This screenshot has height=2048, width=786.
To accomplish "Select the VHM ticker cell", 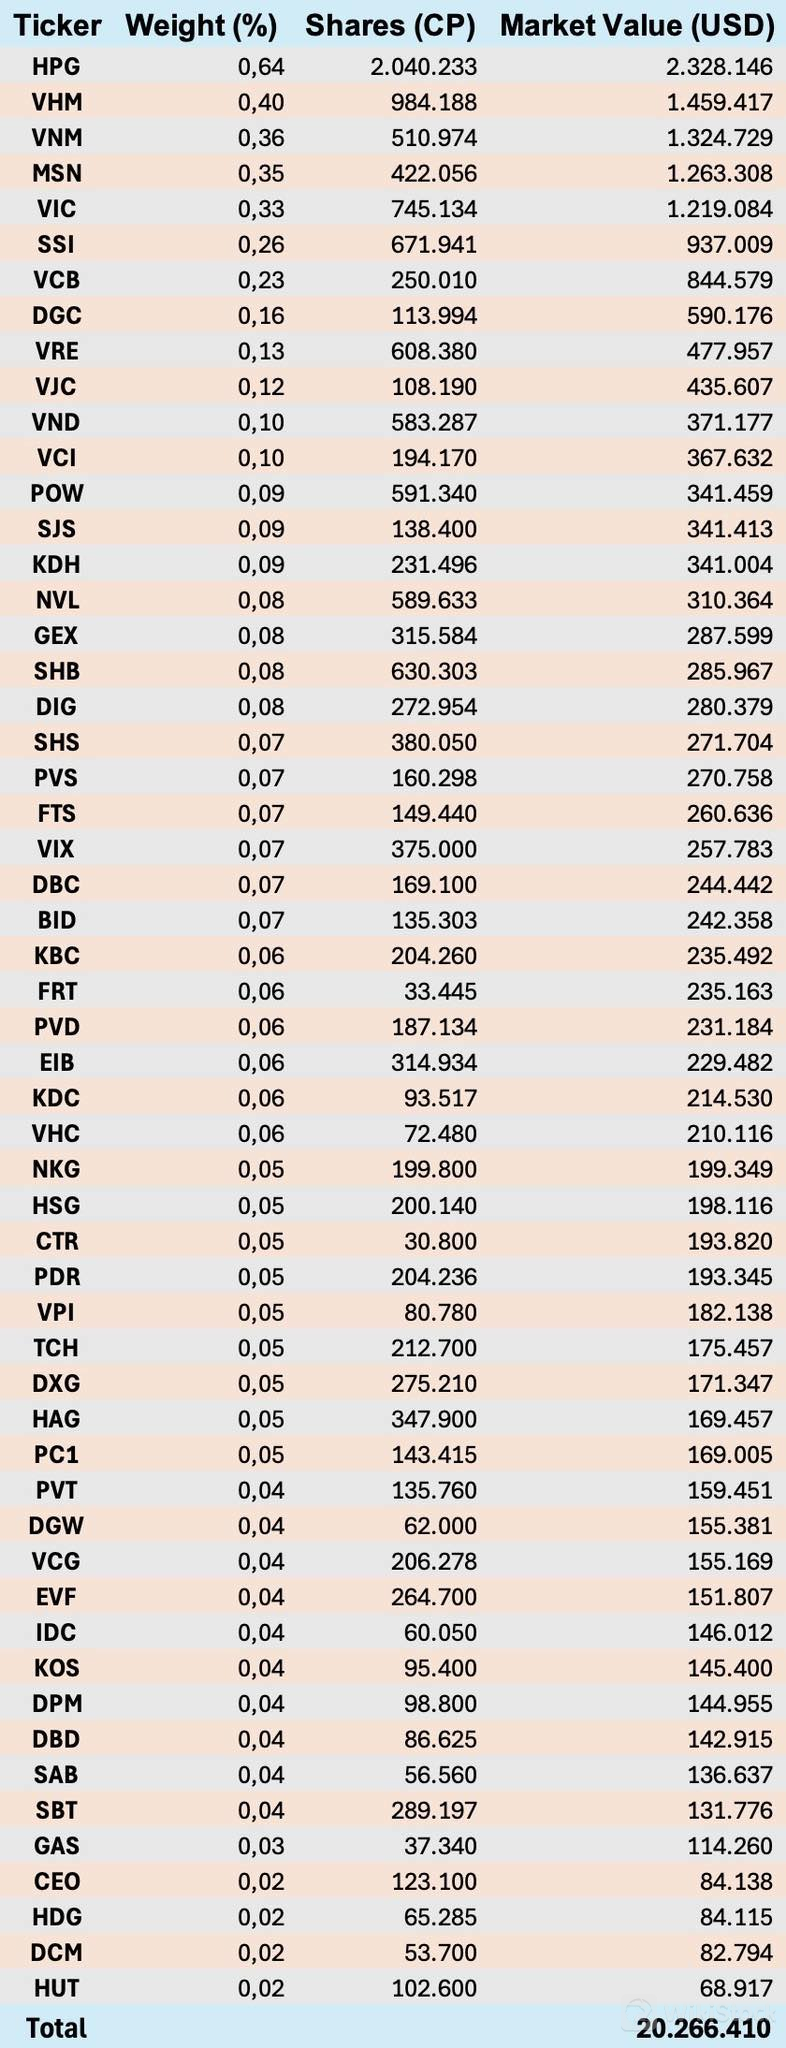I will pyautogui.click(x=56, y=102).
